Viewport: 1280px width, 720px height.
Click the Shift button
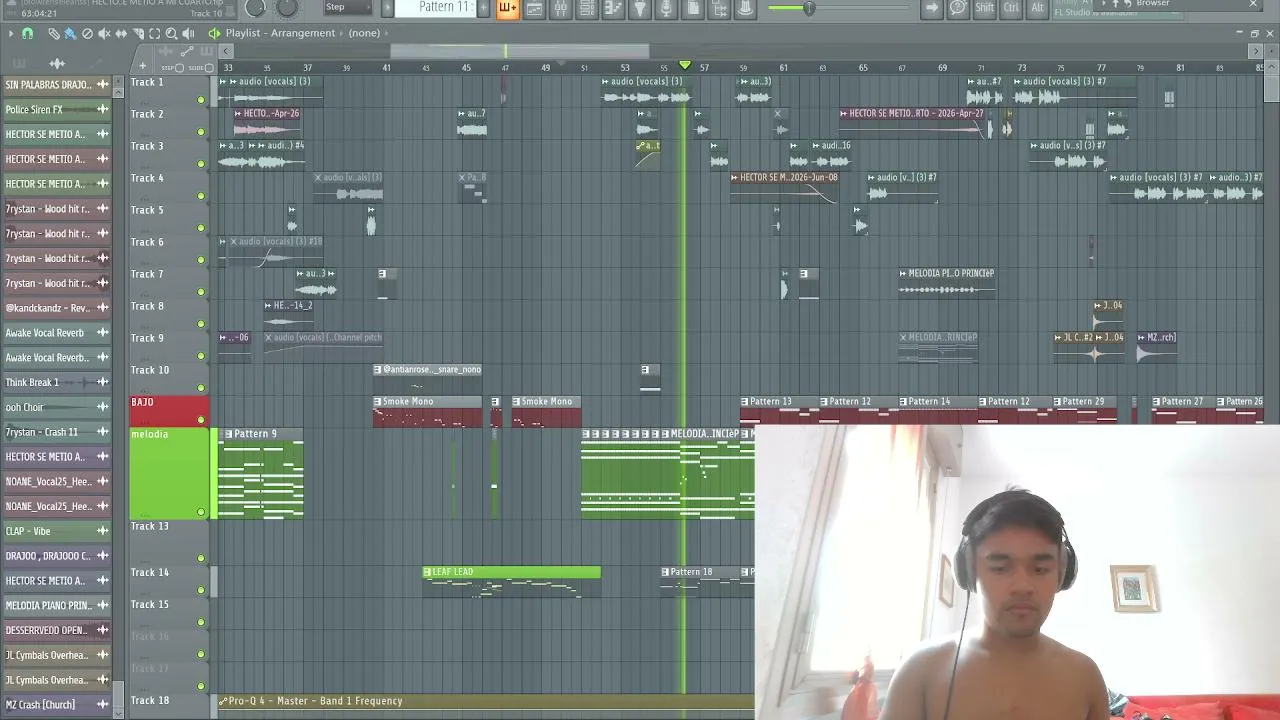pos(985,8)
